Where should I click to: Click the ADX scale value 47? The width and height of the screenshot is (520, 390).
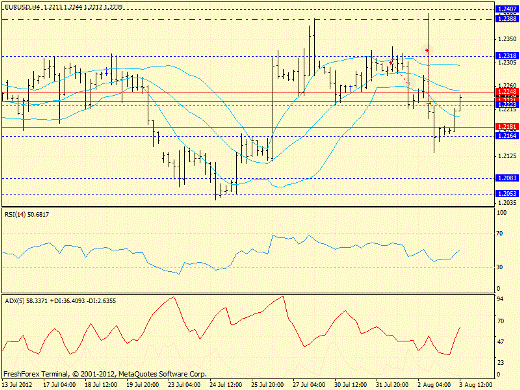tap(500, 342)
